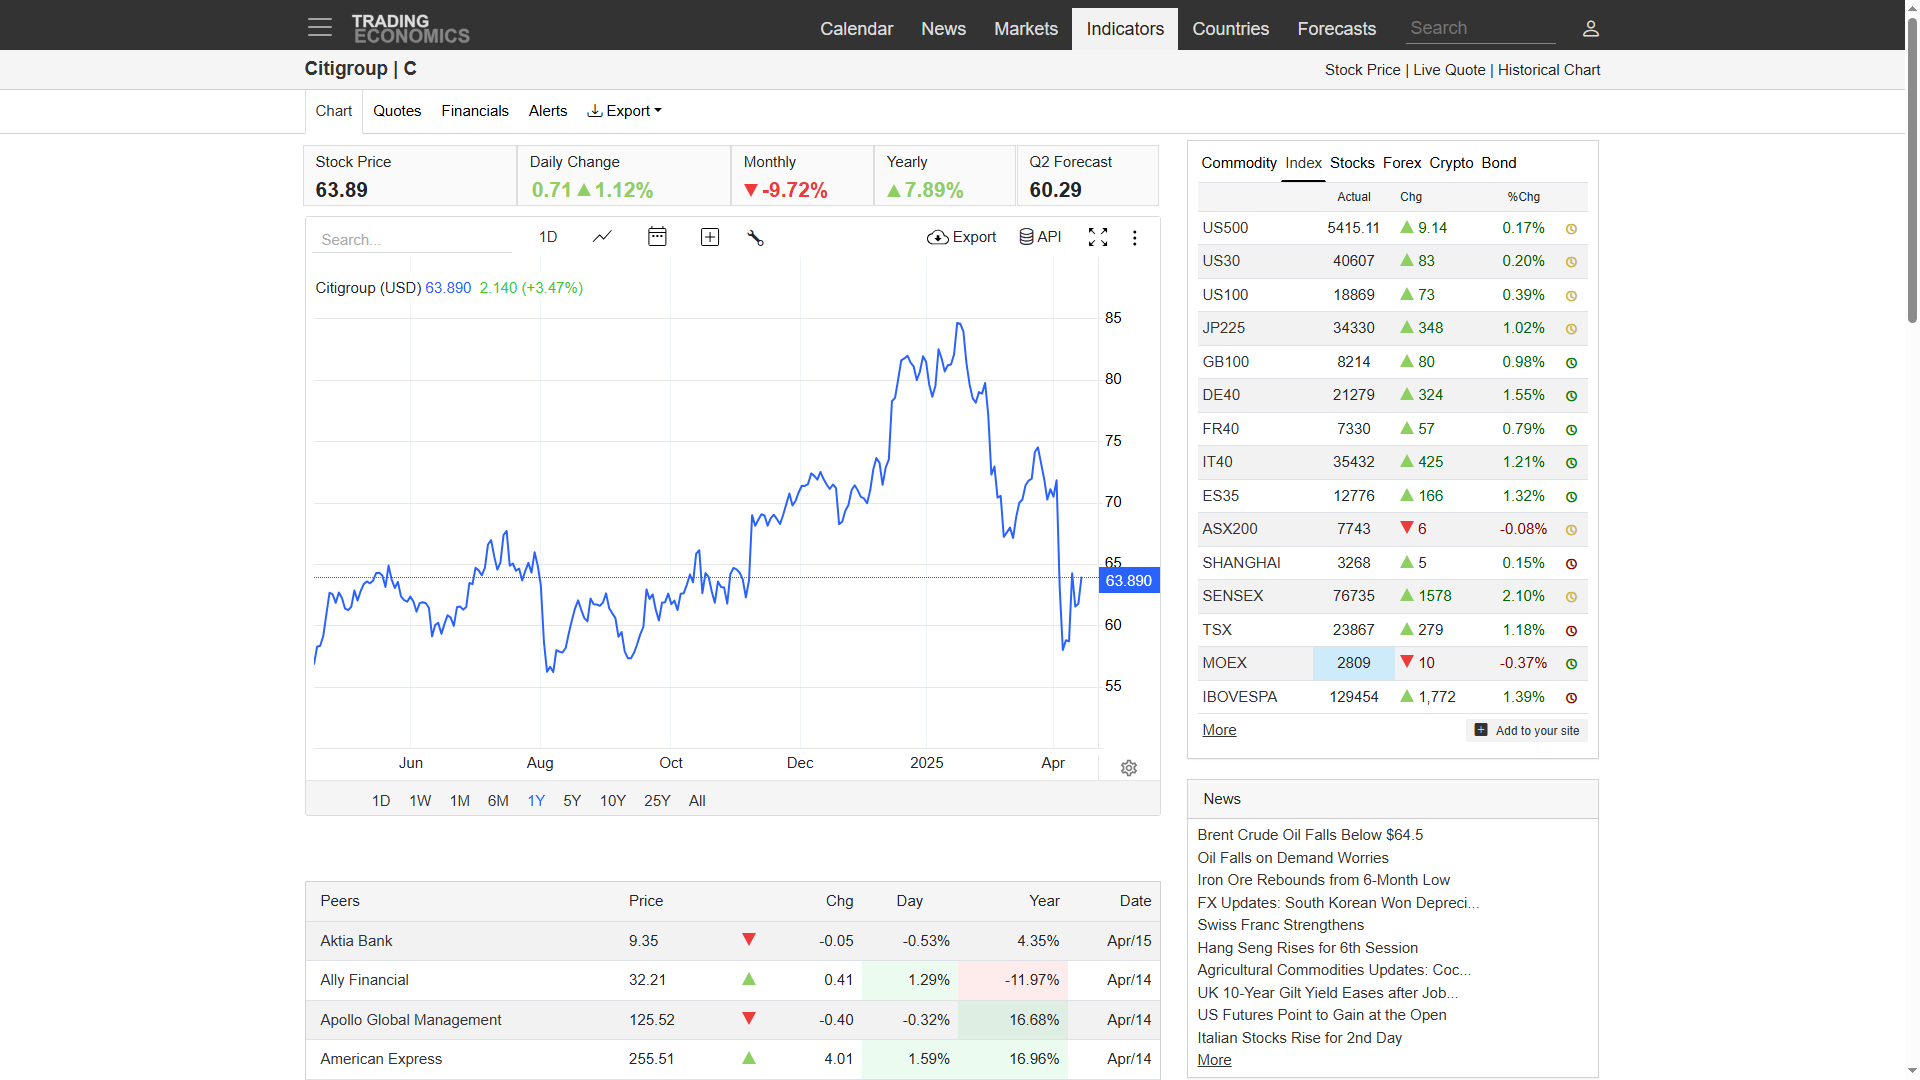
Task: Click the chart cloud Export button
Action: click(x=962, y=237)
